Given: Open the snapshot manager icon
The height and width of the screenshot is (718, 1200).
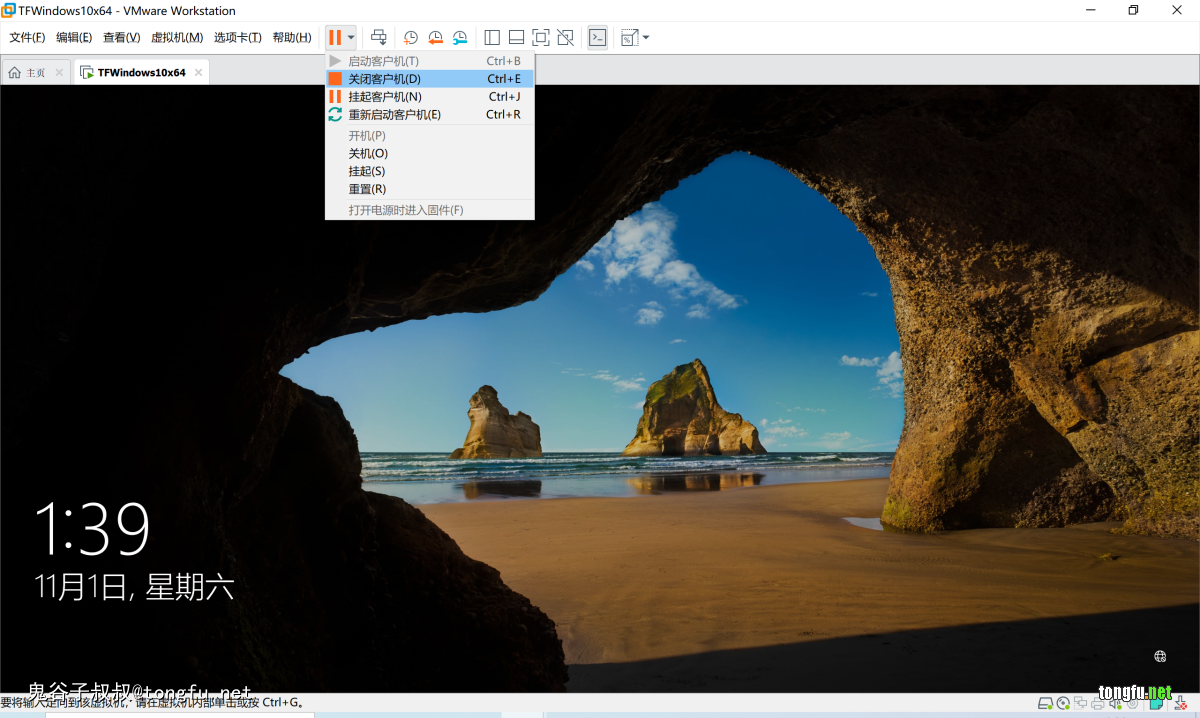Looking at the screenshot, I should point(460,38).
